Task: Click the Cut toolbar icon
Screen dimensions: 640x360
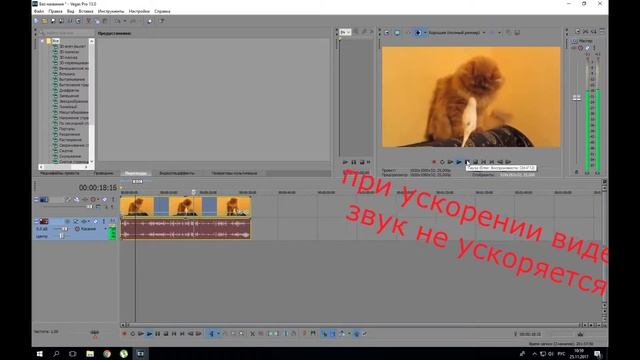Action: pos(89,21)
